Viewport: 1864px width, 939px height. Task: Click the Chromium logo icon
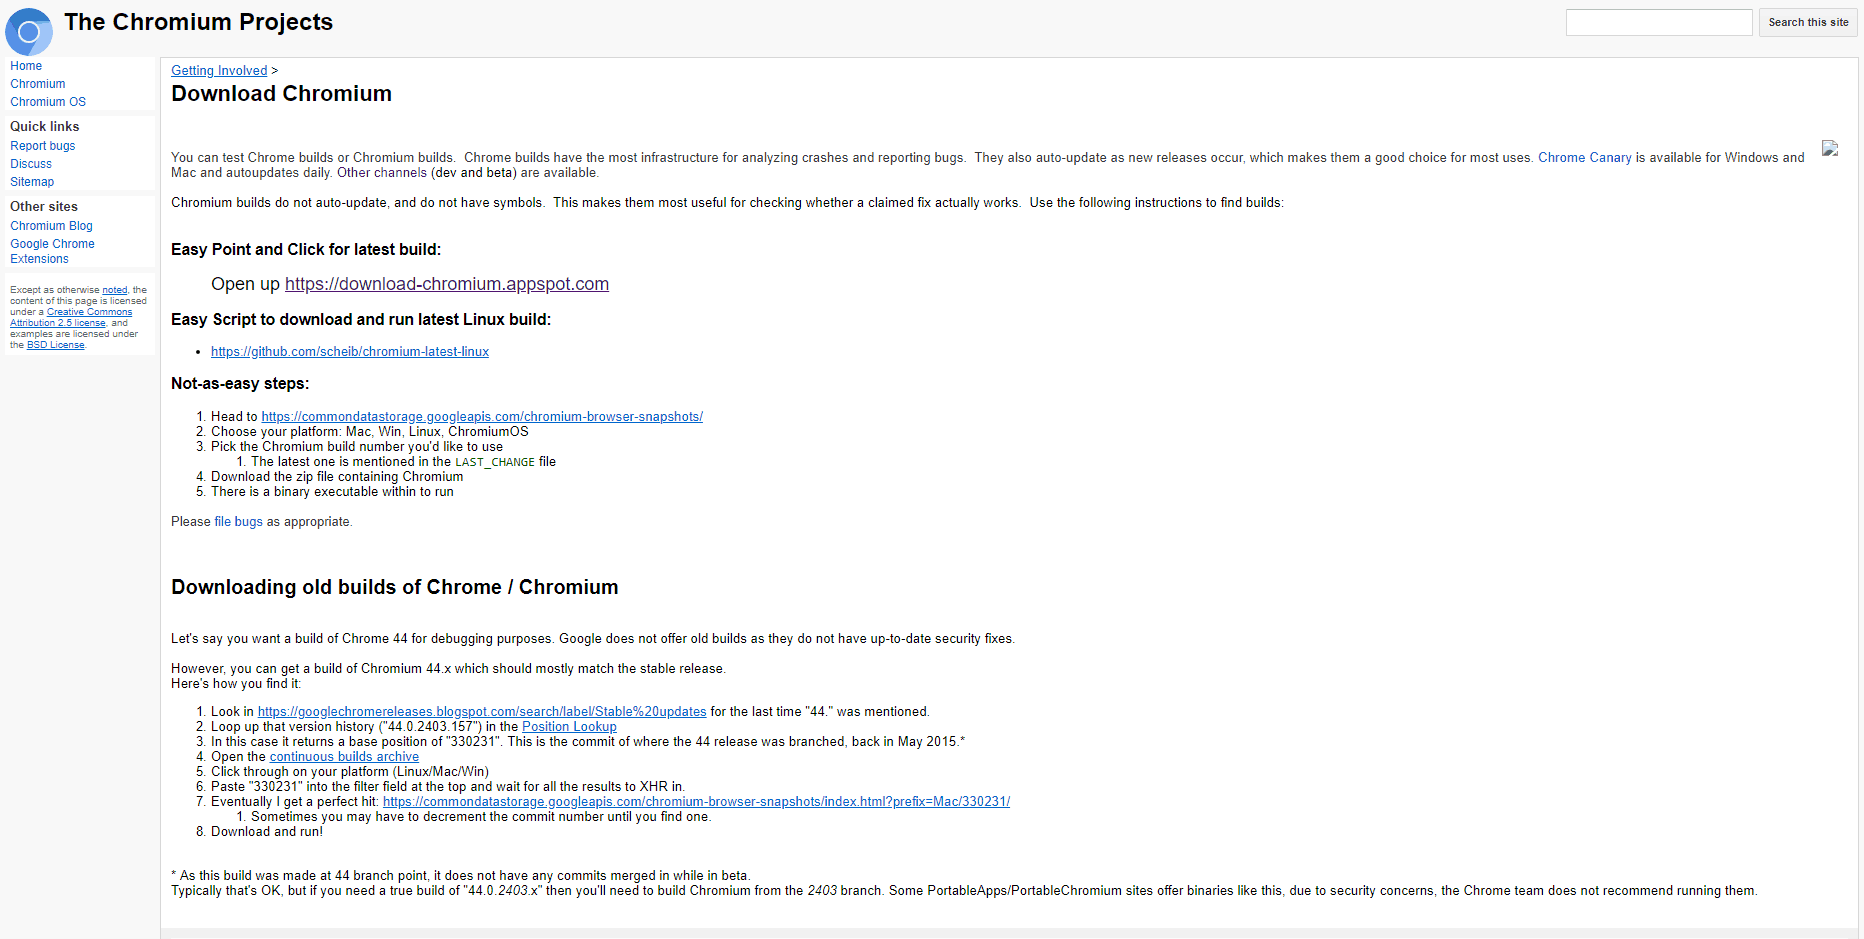pos(29,31)
